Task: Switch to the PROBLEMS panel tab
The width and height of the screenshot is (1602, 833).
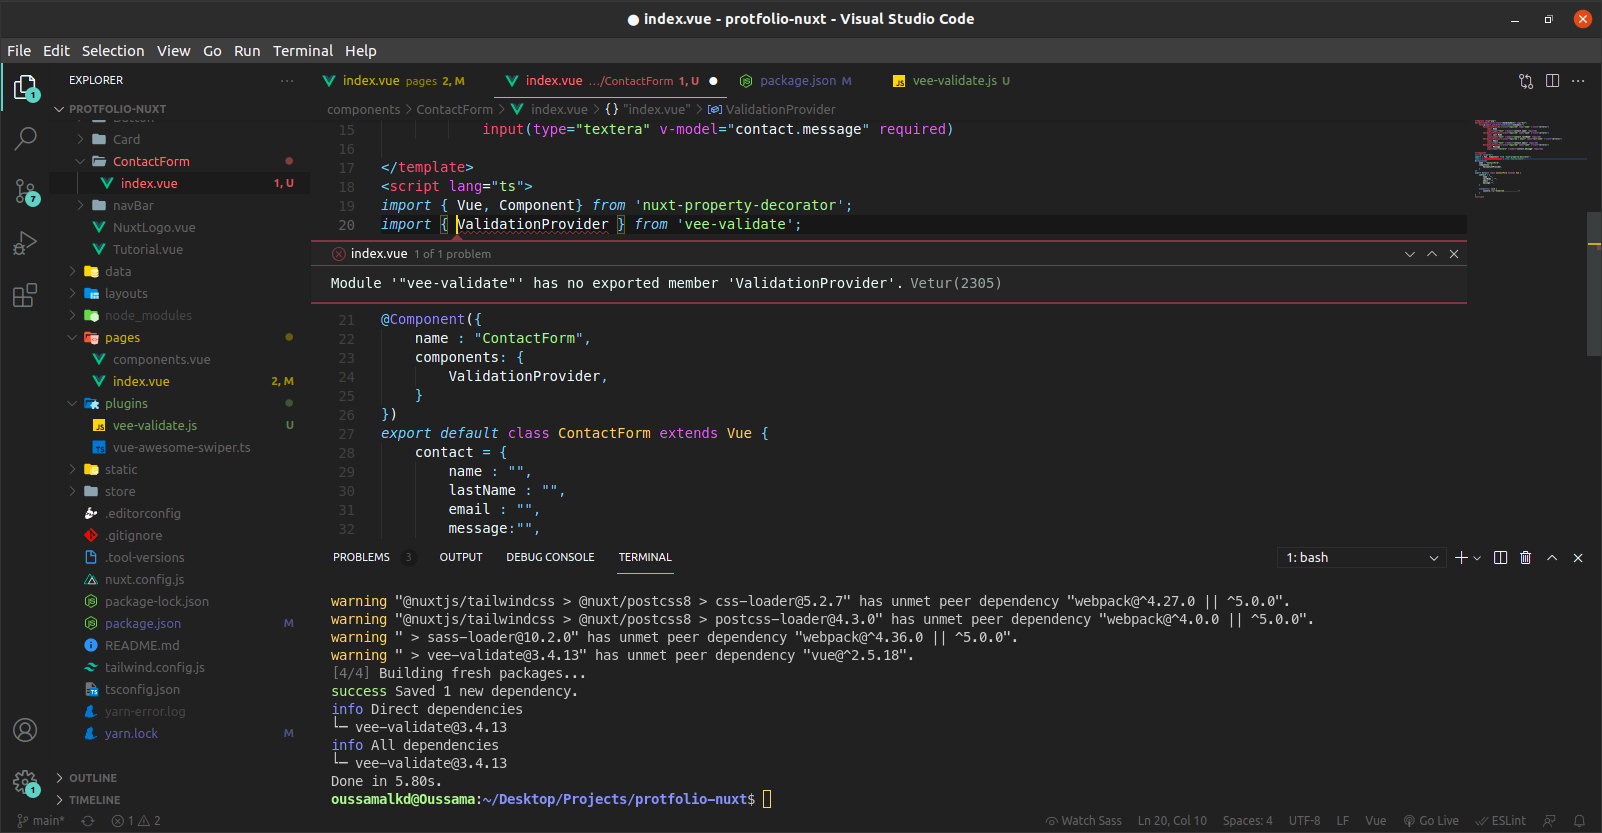Action: 361,558
